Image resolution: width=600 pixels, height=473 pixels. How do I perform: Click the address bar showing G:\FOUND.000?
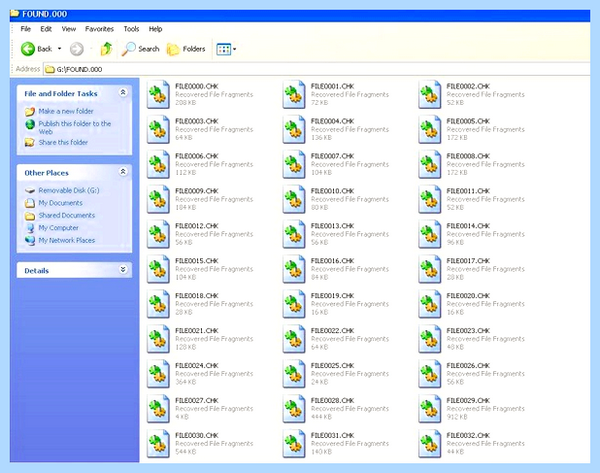coord(317,69)
